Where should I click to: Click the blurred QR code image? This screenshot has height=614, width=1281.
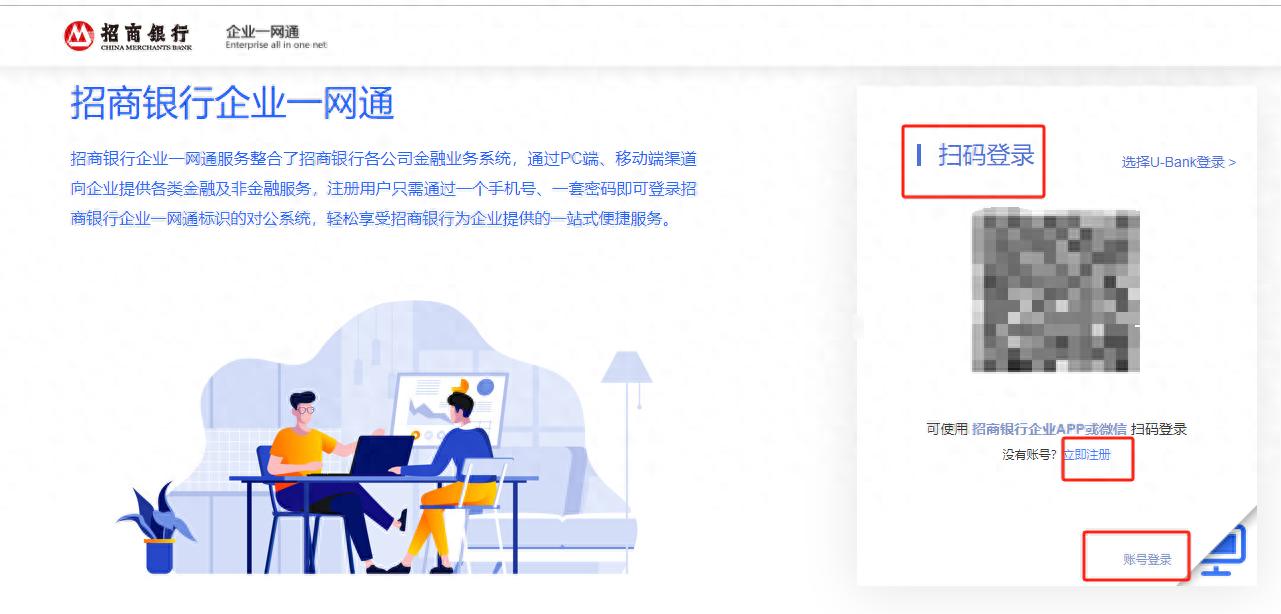[1056, 290]
